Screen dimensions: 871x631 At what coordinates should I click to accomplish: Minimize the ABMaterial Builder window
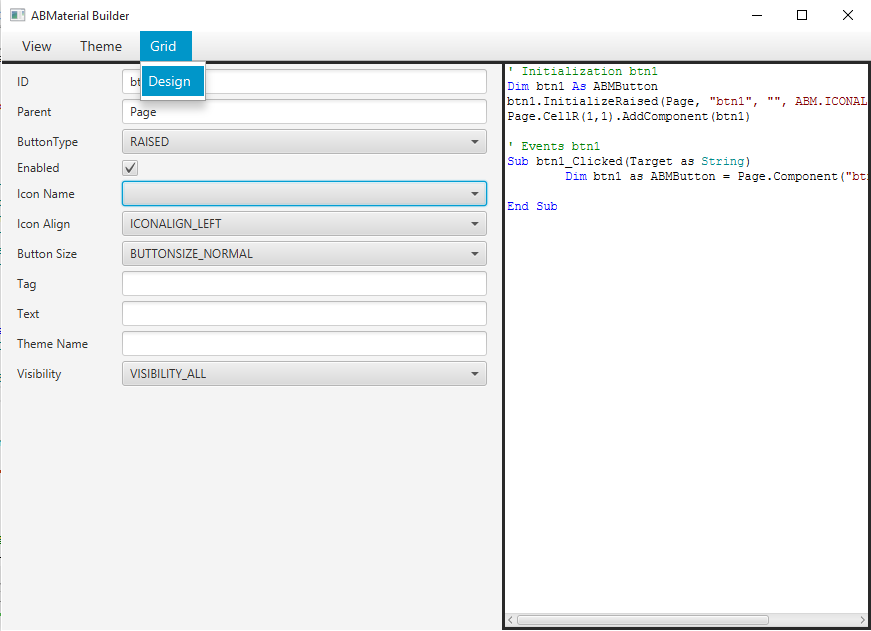(757, 15)
